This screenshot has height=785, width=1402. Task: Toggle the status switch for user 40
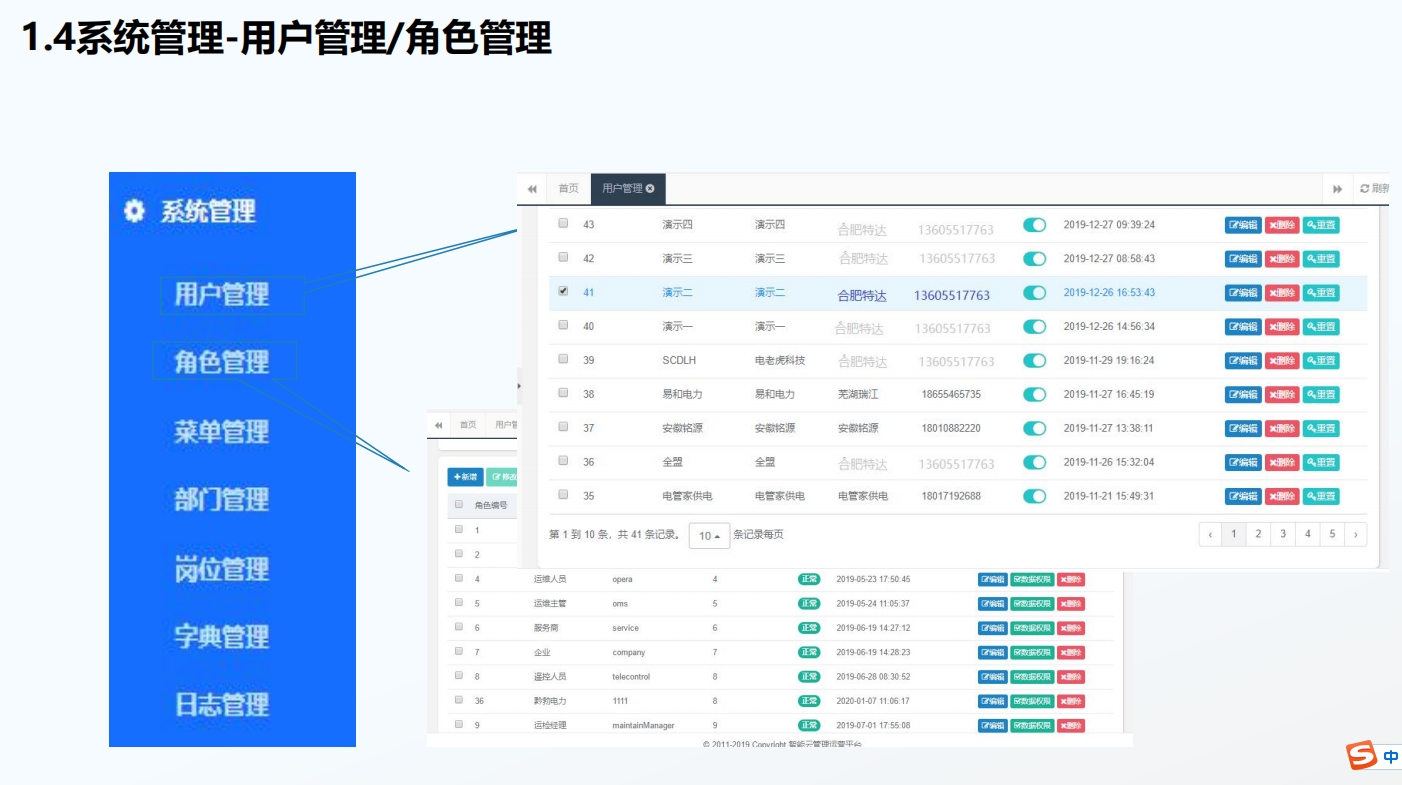tap(1034, 327)
